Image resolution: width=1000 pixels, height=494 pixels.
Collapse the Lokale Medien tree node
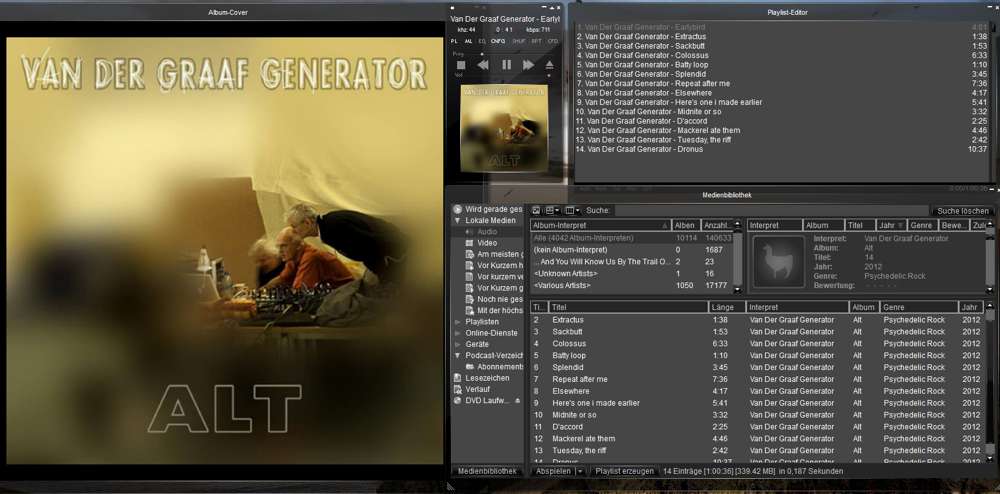(458, 220)
